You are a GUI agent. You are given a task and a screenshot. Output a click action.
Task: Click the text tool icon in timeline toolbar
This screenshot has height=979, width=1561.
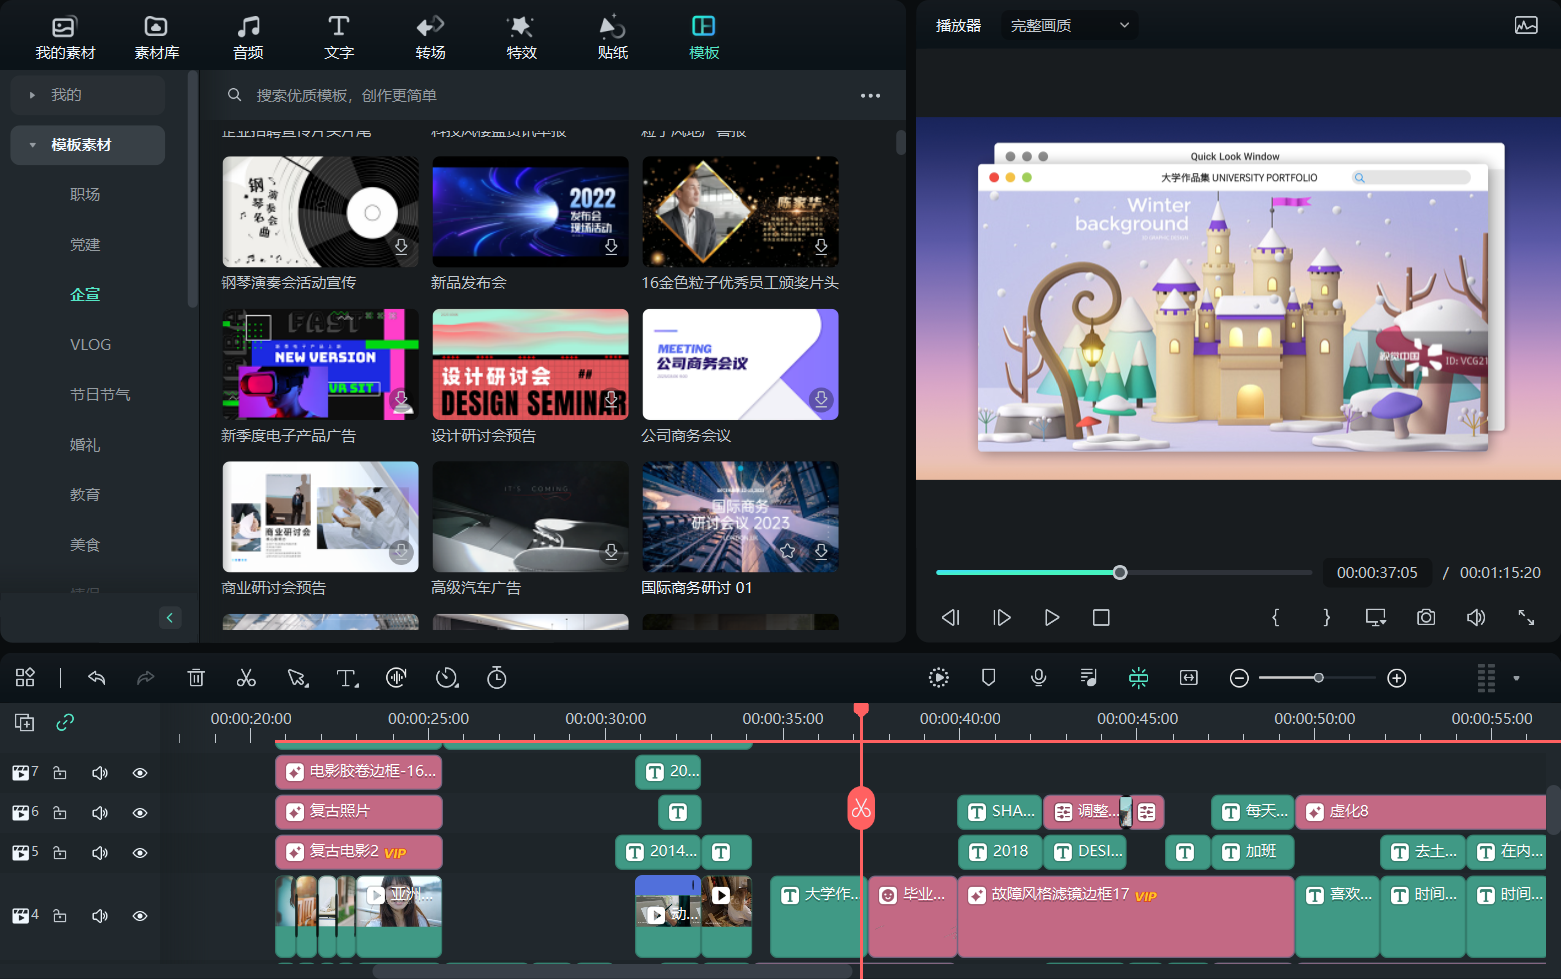pyautogui.click(x=347, y=678)
